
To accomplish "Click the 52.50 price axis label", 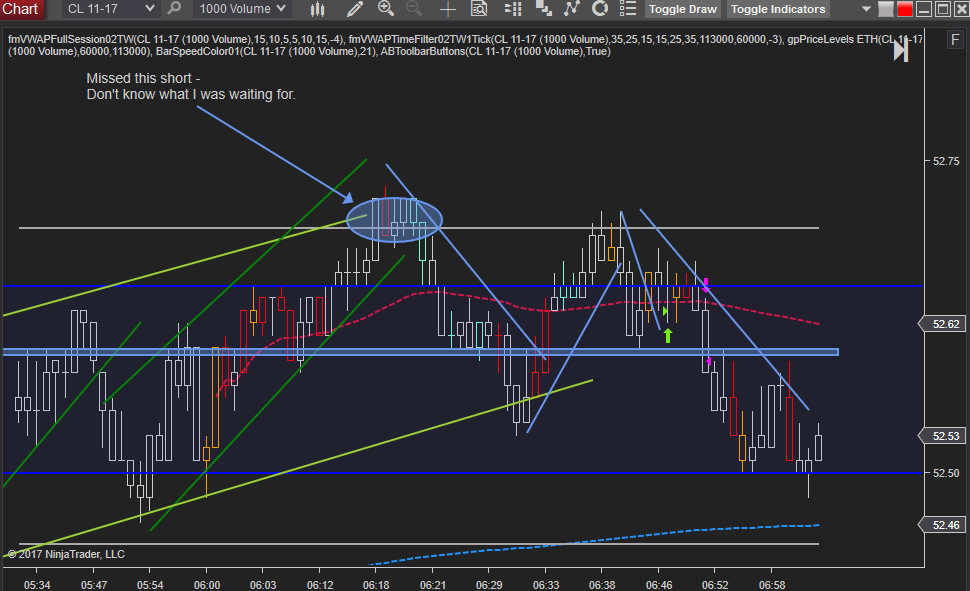I will click(x=946, y=473).
